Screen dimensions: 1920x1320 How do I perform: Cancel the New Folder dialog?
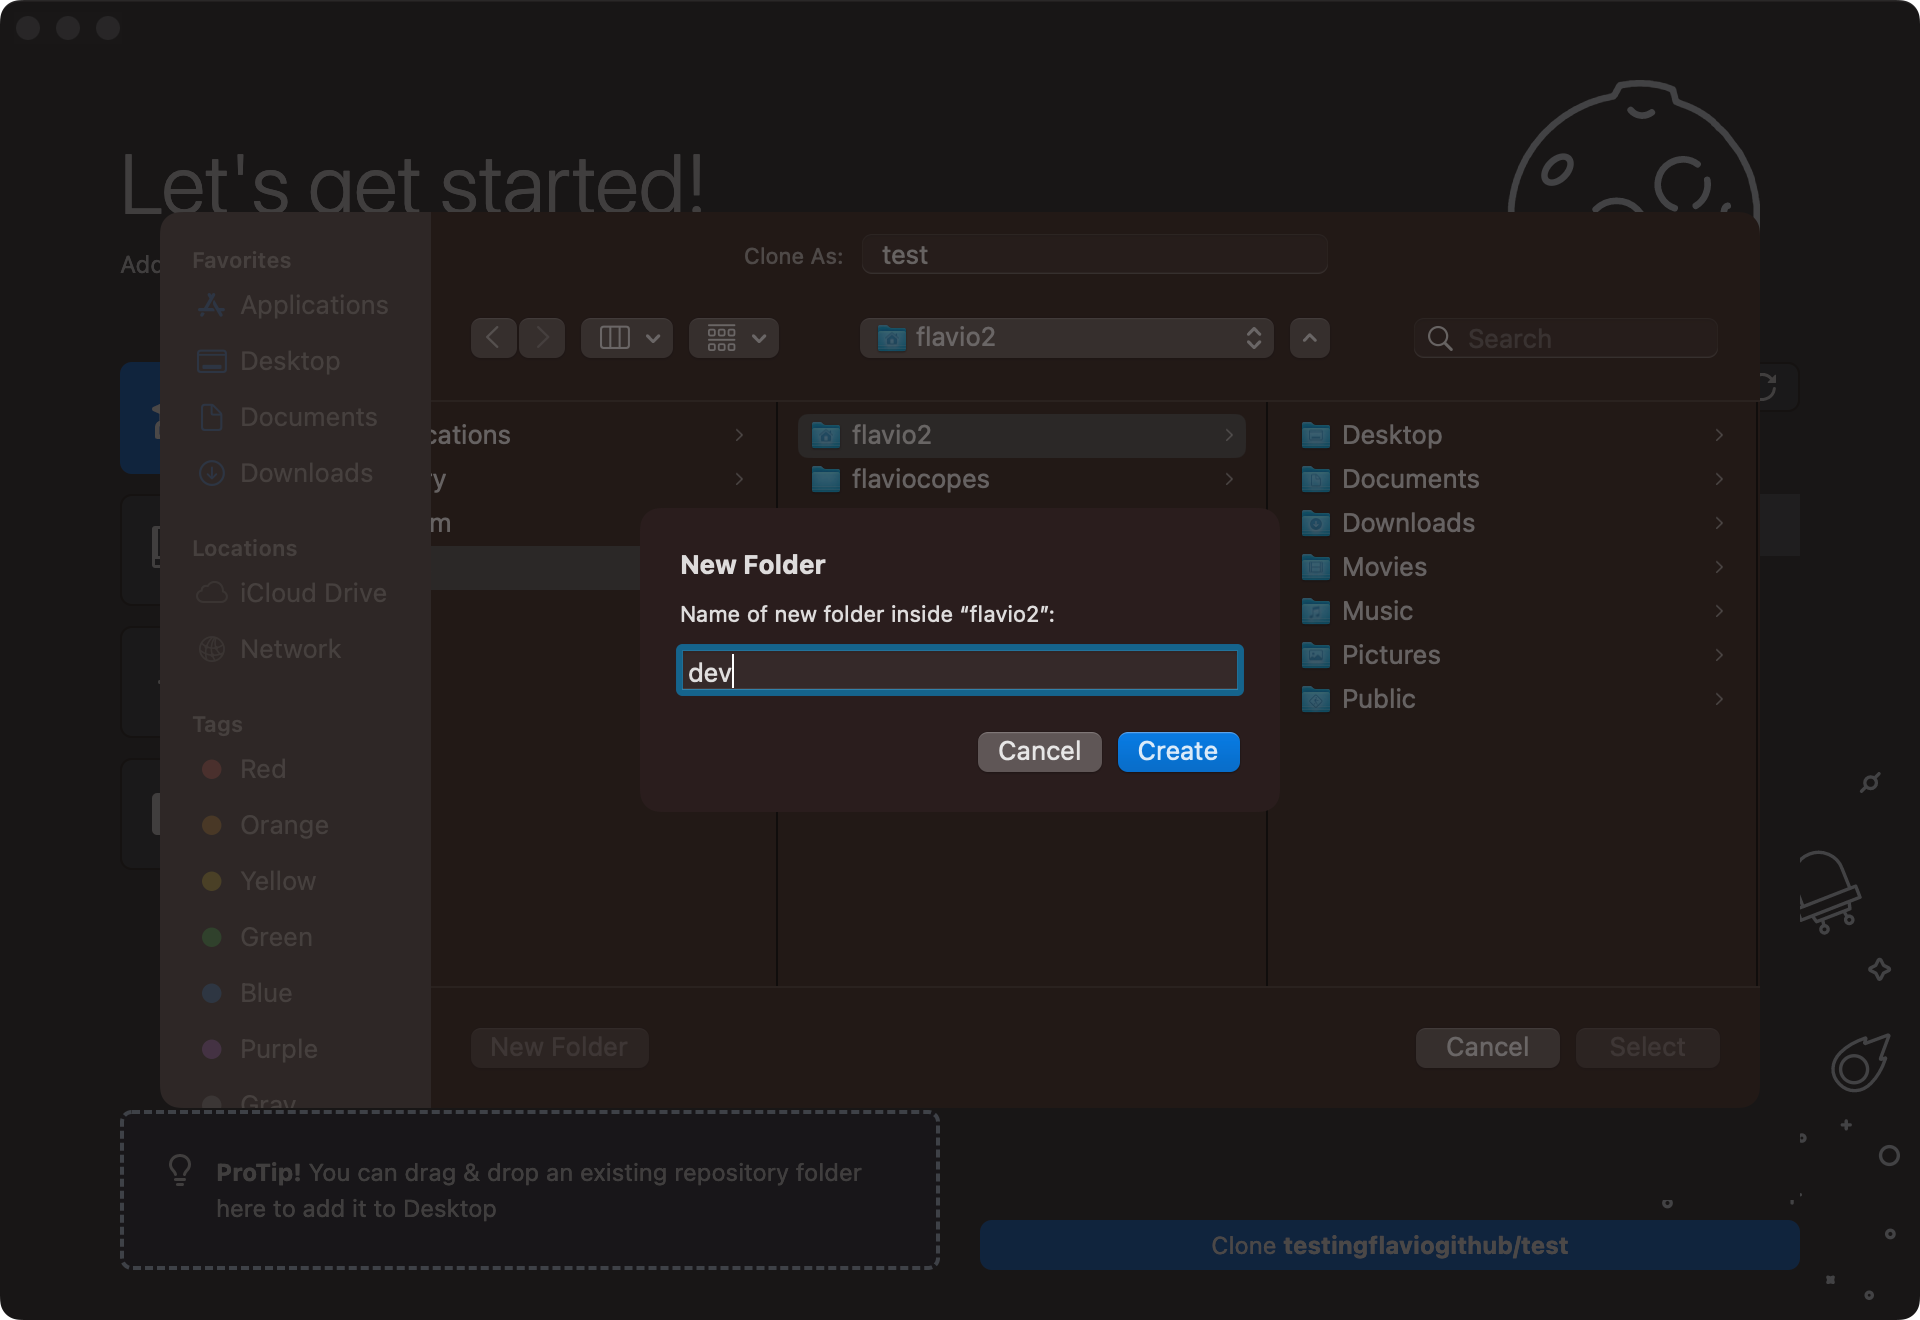[1039, 751]
